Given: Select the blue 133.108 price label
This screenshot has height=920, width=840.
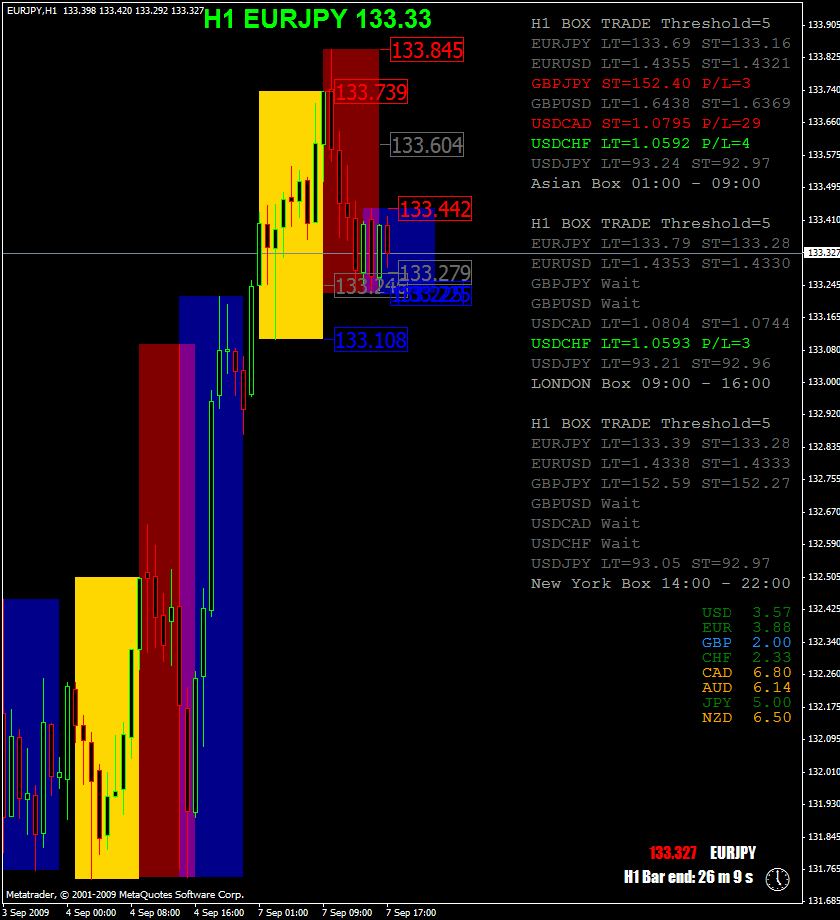Looking at the screenshot, I should coord(371,340).
